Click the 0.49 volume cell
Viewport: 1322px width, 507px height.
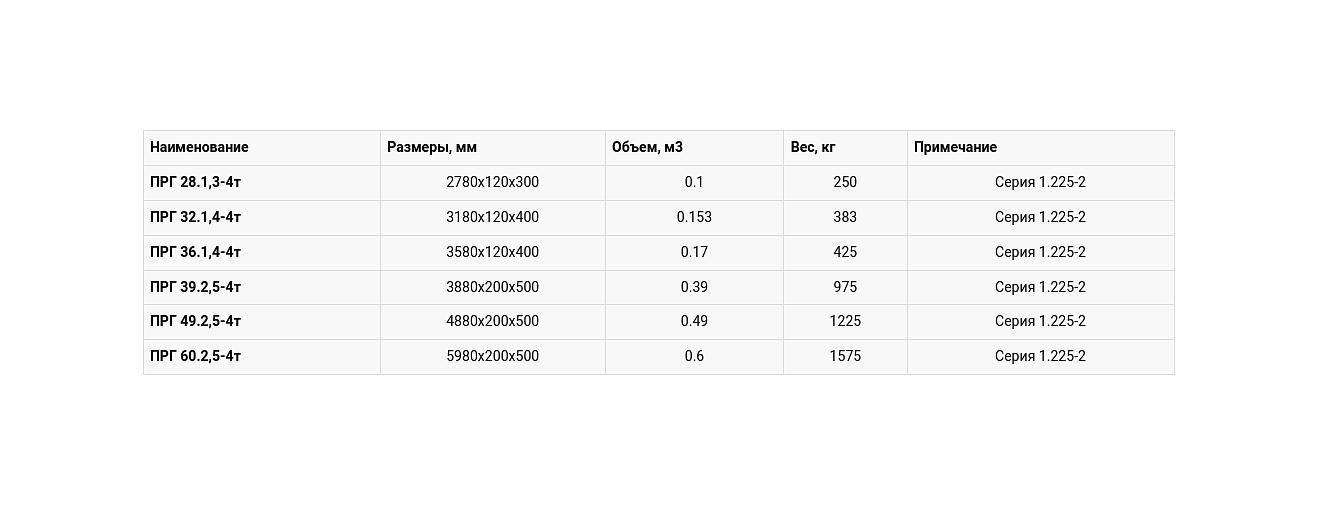click(x=694, y=321)
